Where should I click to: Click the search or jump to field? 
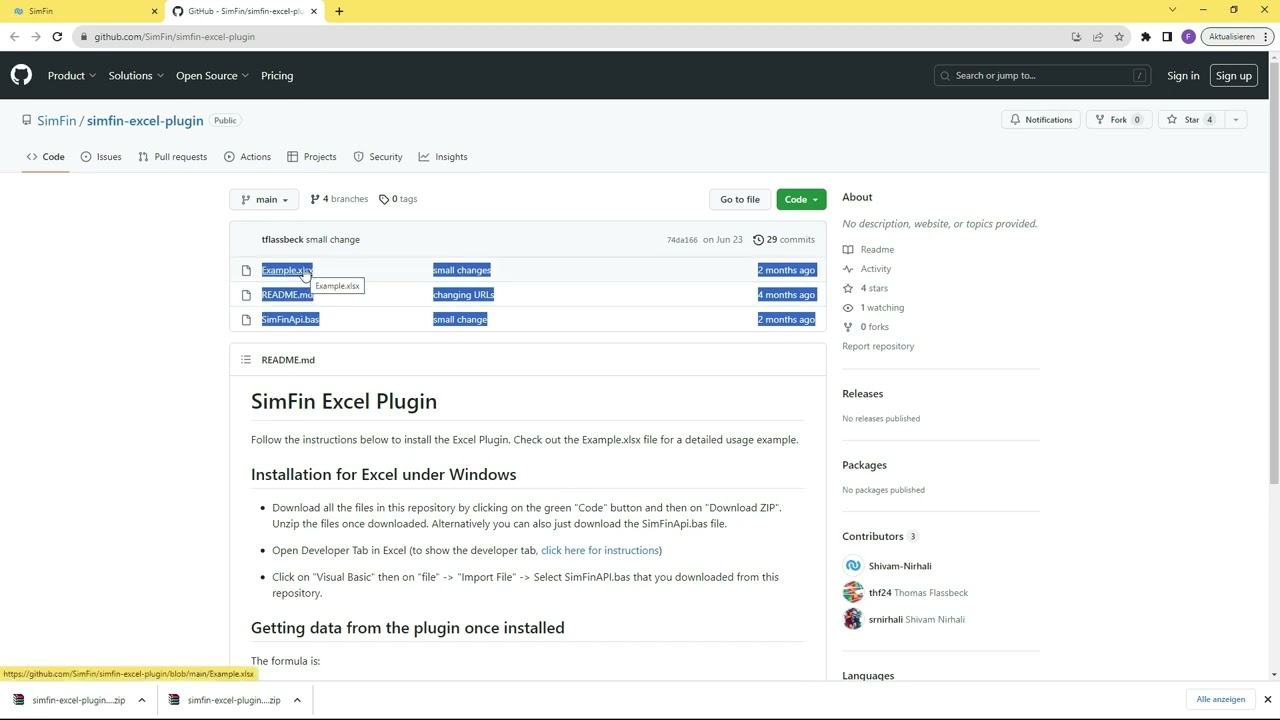coord(1040,76)
